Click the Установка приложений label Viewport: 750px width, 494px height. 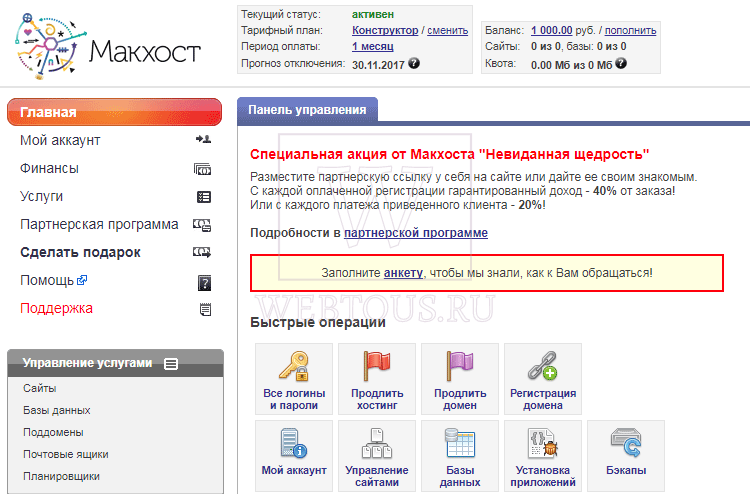(543, 476)
